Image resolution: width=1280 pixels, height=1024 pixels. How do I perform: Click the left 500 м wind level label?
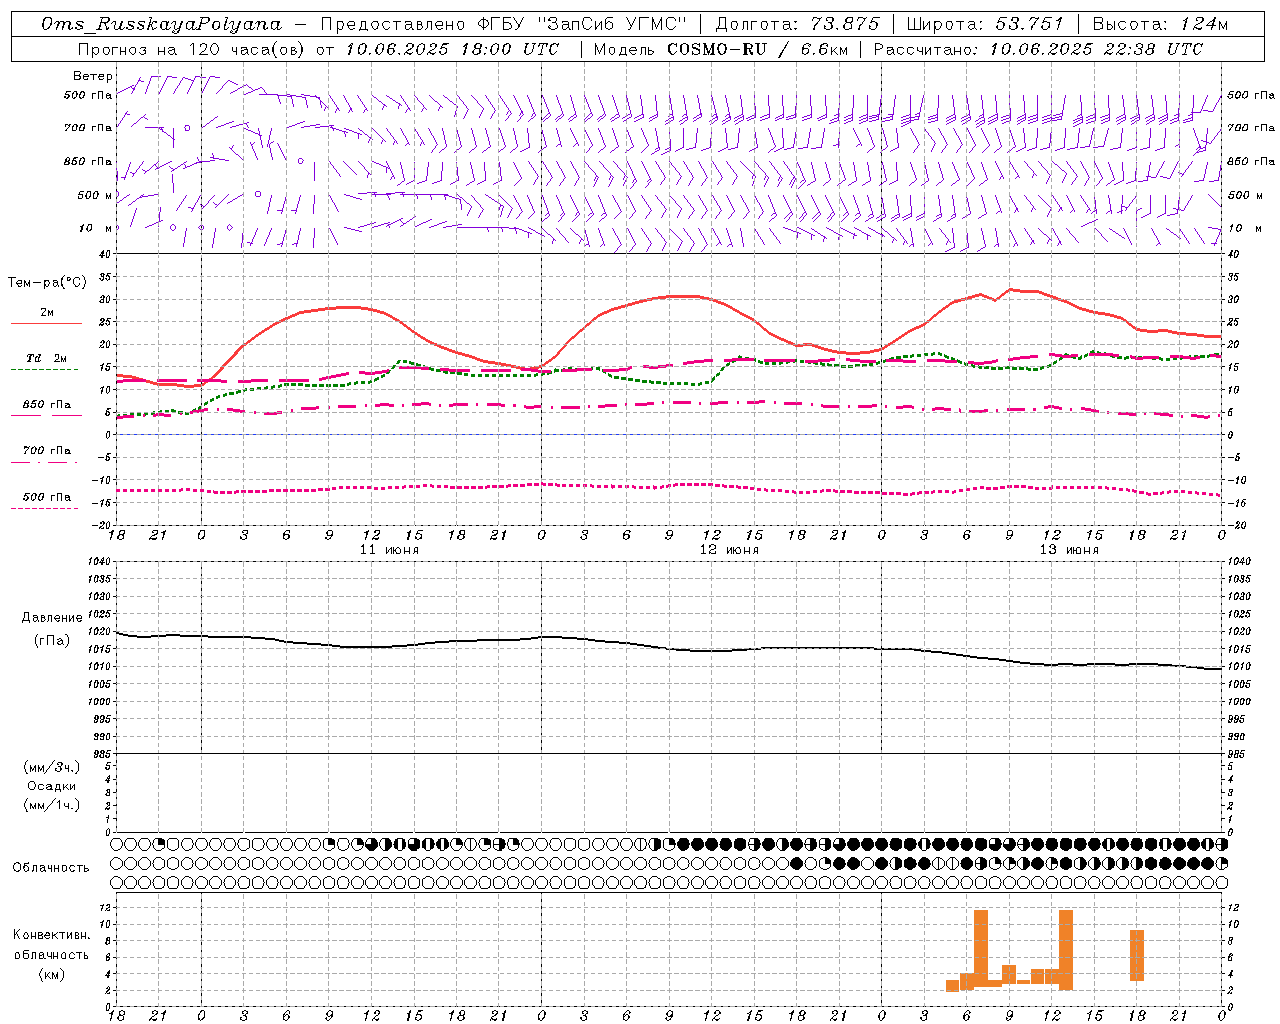click(x=95, y=195)
